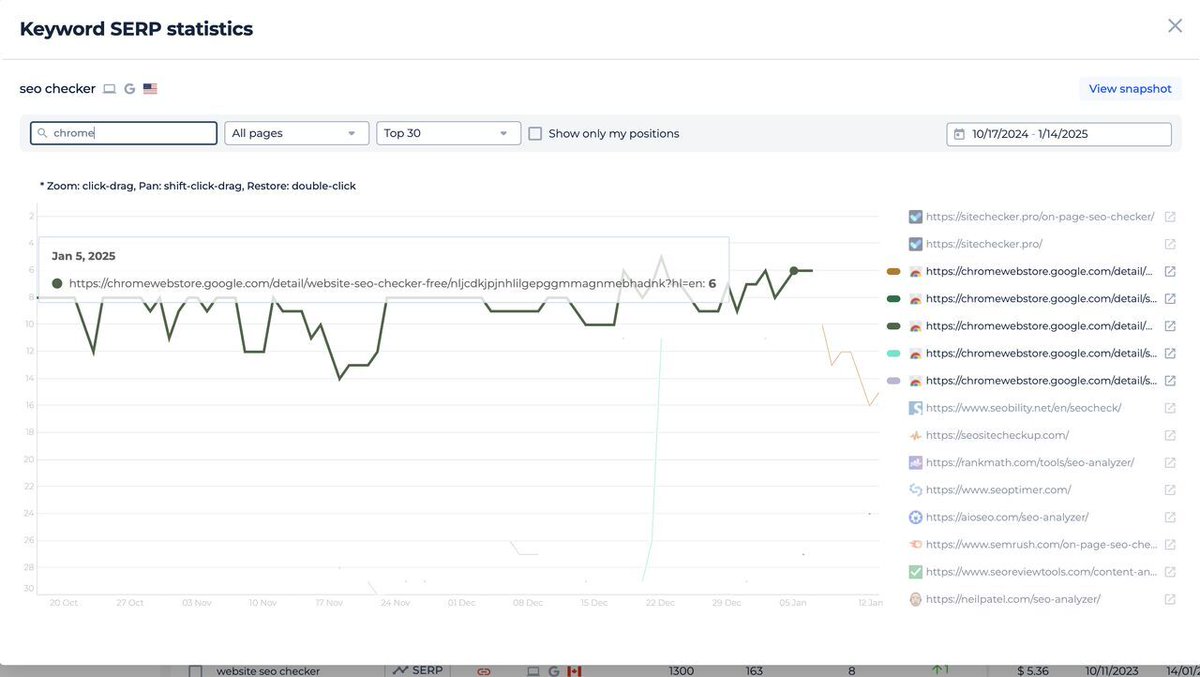
Task: Click the Google icon beside seo checker
Action: [x=130, y=89]
